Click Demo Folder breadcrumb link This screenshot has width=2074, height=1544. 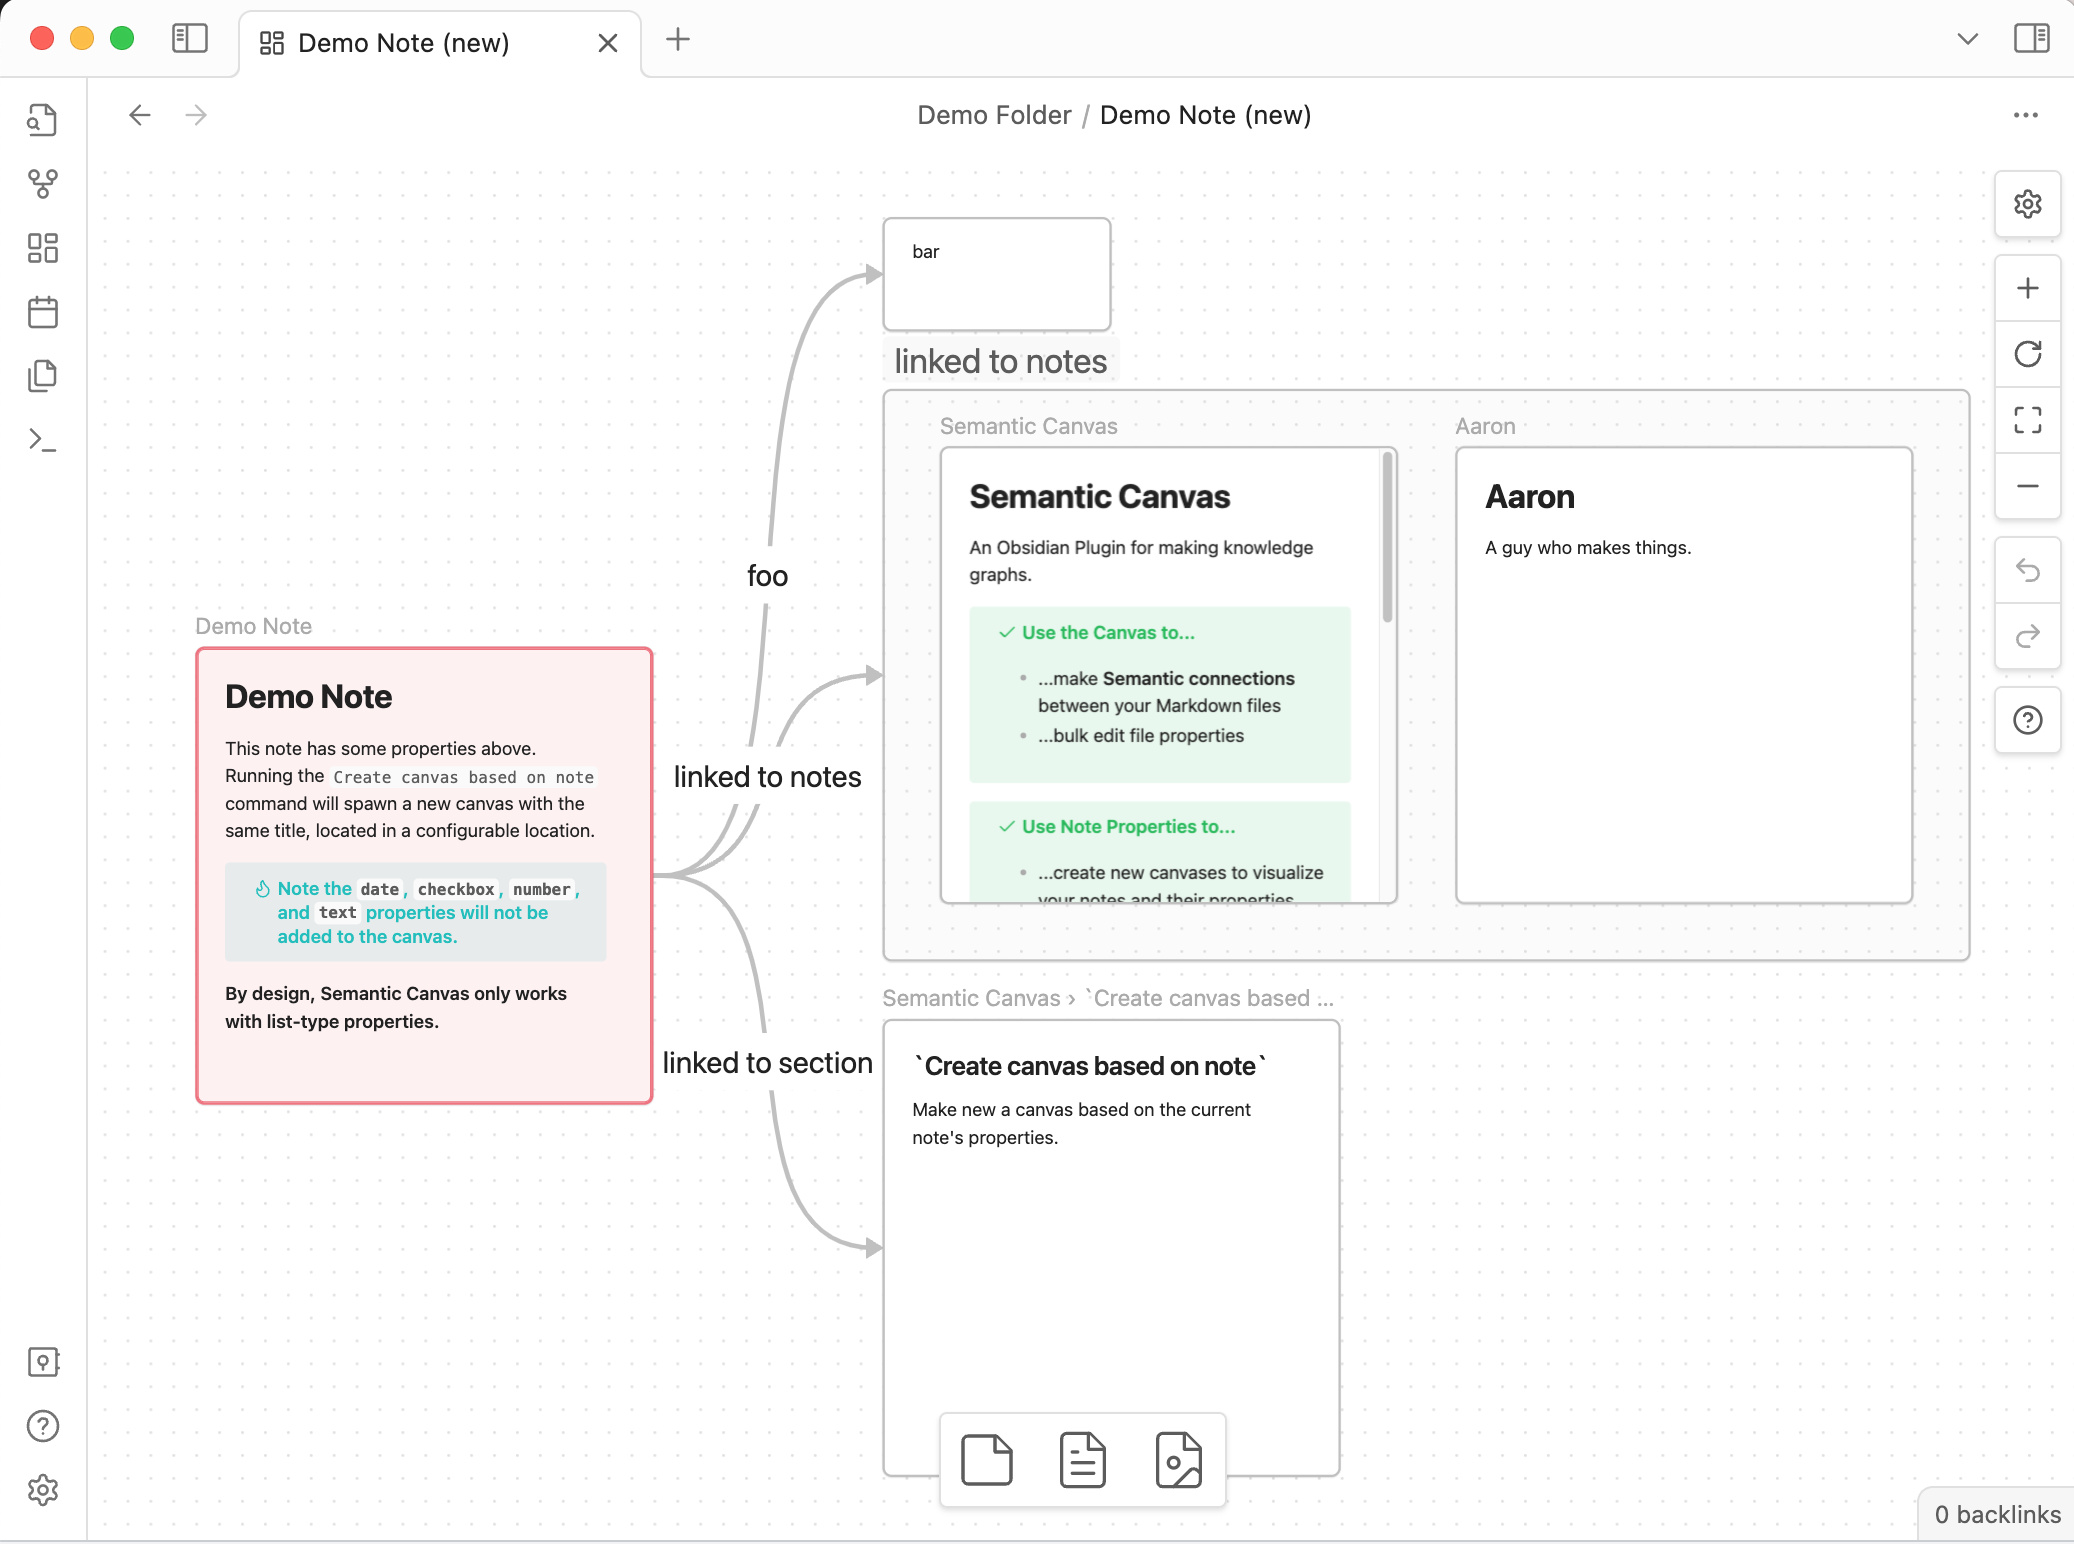point(993,115)
